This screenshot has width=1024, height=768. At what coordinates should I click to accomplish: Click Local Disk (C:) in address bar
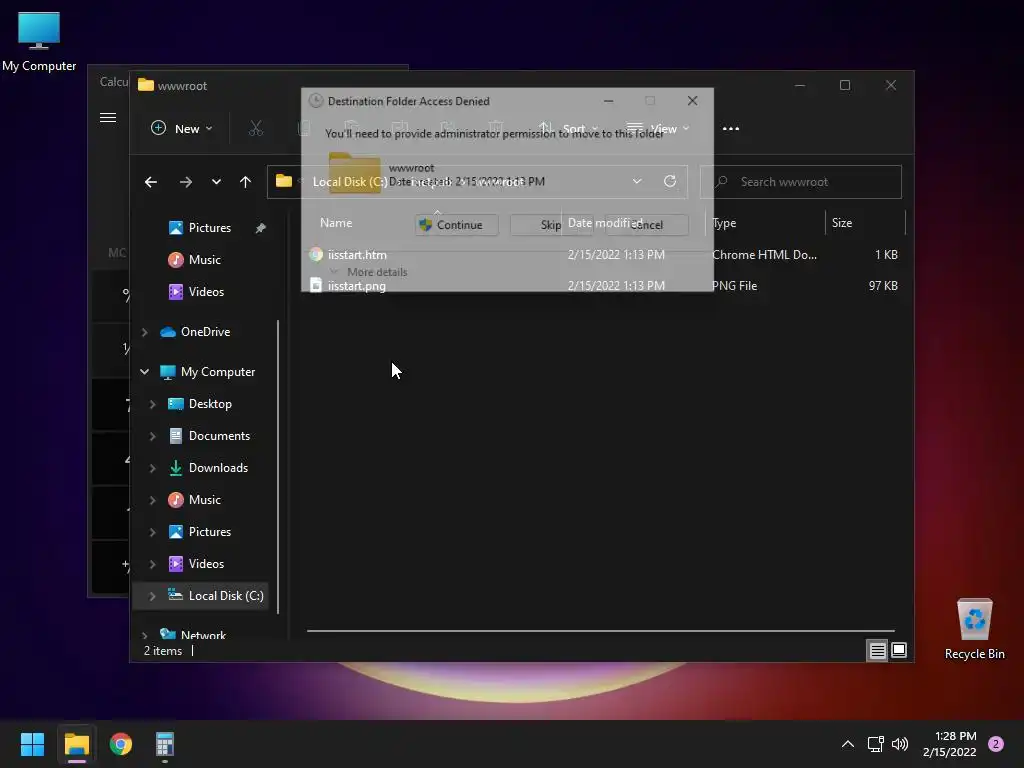(349, 182)
